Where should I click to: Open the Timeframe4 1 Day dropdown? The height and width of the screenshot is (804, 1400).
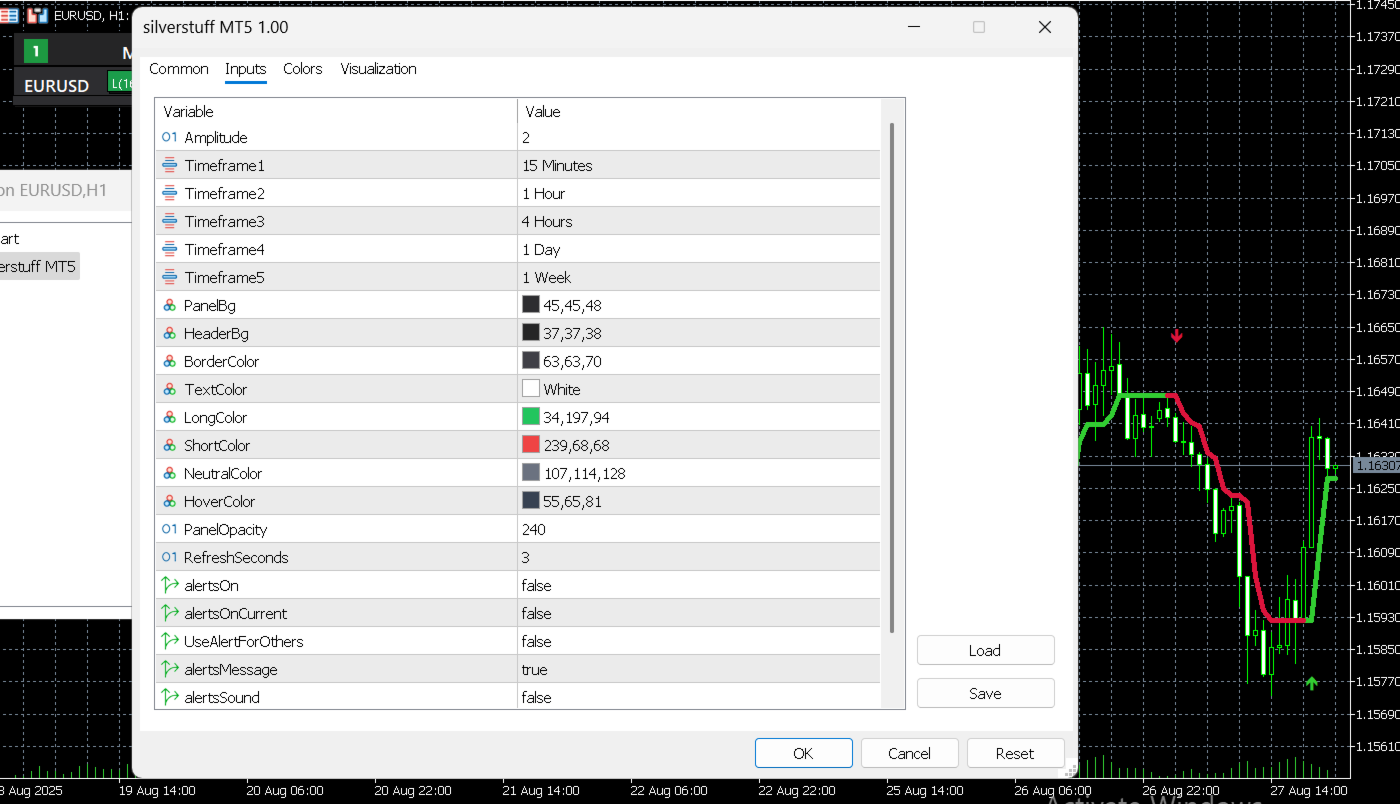698,249
